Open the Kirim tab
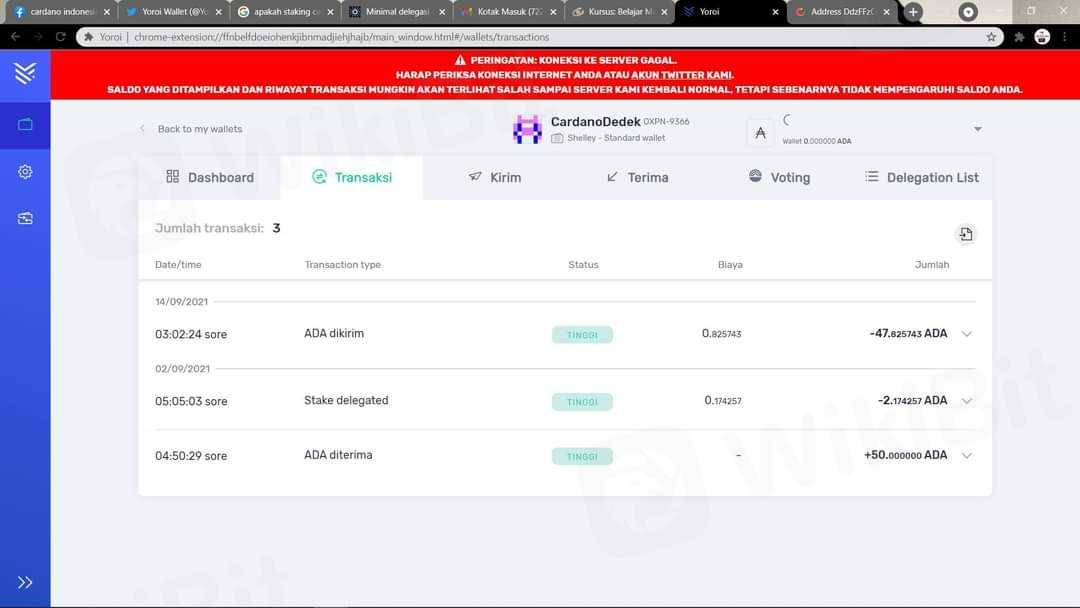The image size is (1080, 608). pyautogui.click(x=494, y=177)
